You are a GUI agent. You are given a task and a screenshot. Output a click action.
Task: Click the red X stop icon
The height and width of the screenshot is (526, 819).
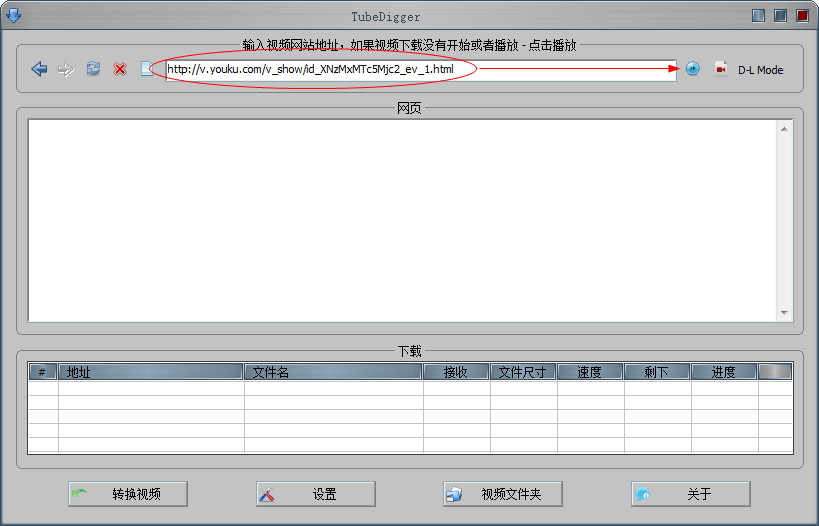pyautogui.click(x=120, y=69)
